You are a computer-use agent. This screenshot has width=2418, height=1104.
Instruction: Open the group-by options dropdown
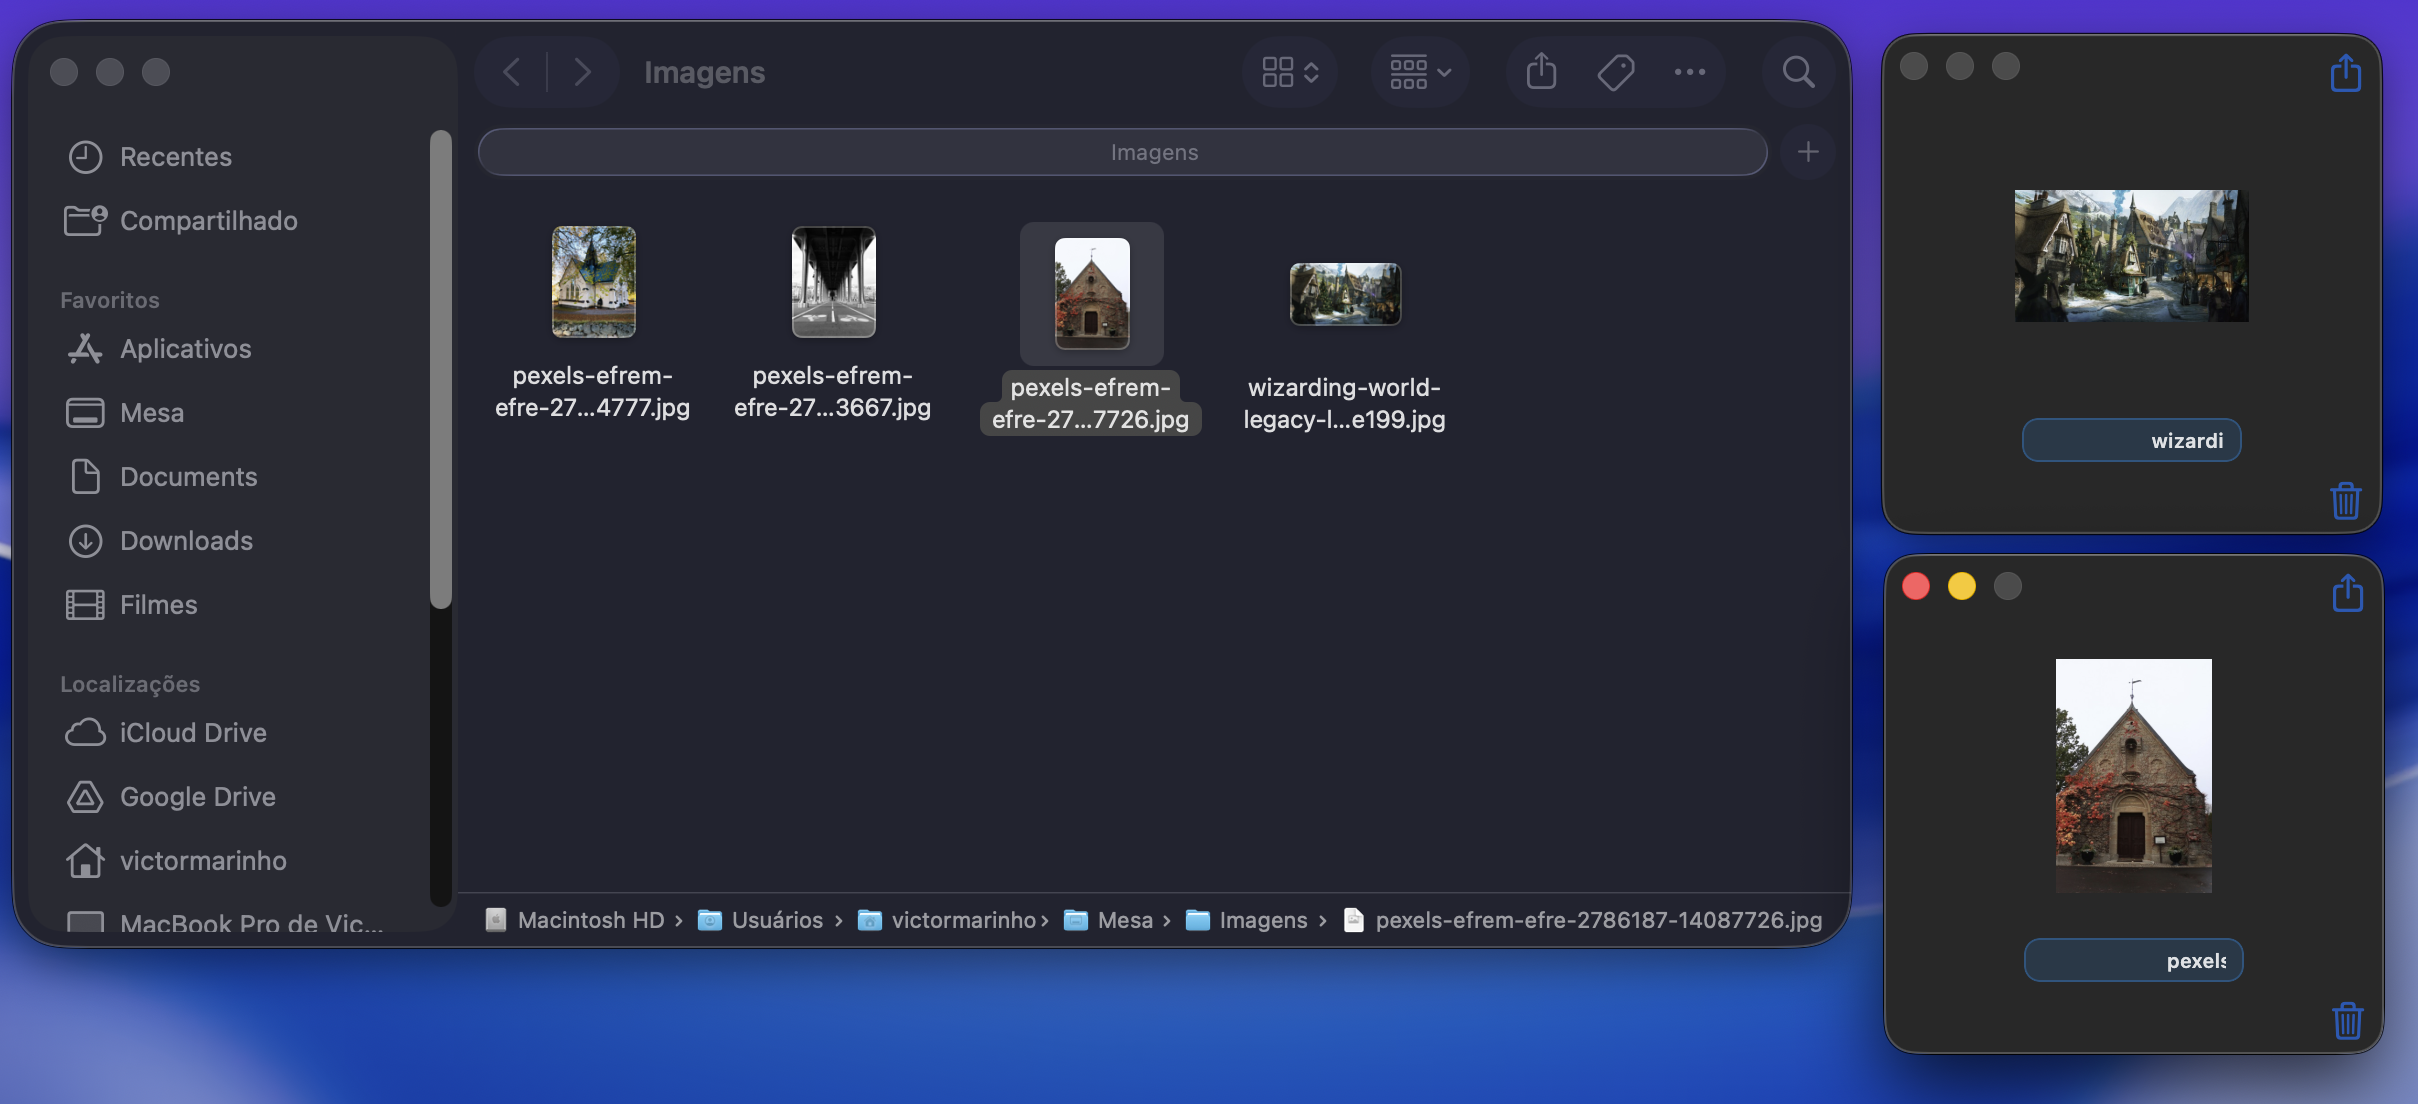[x=1420, y=72]
